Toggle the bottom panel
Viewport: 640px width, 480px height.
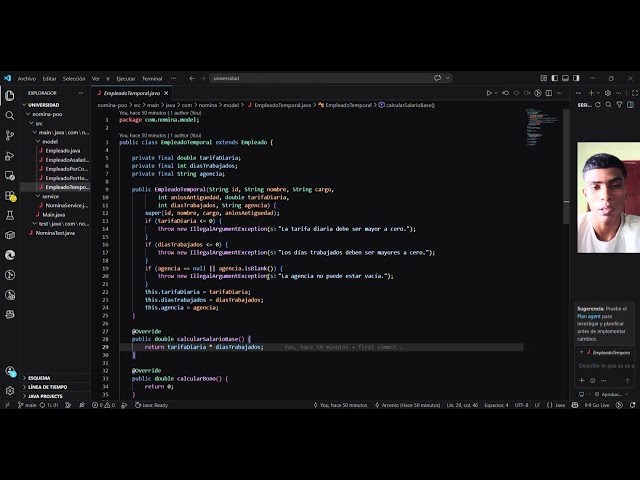coord(565,78)
